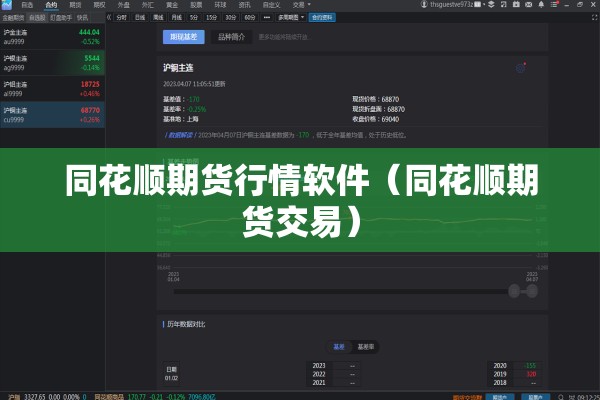Select the 快讯 sidebar tab
The image size is (600, 400).
pyautogui.click(x=83, y=18)
